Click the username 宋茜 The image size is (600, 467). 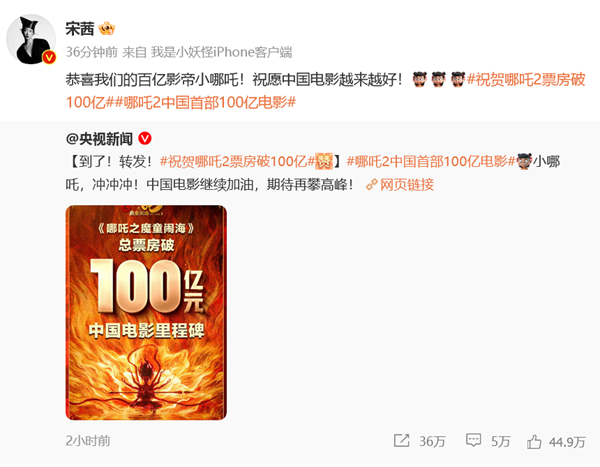click(x=80, y=29)
